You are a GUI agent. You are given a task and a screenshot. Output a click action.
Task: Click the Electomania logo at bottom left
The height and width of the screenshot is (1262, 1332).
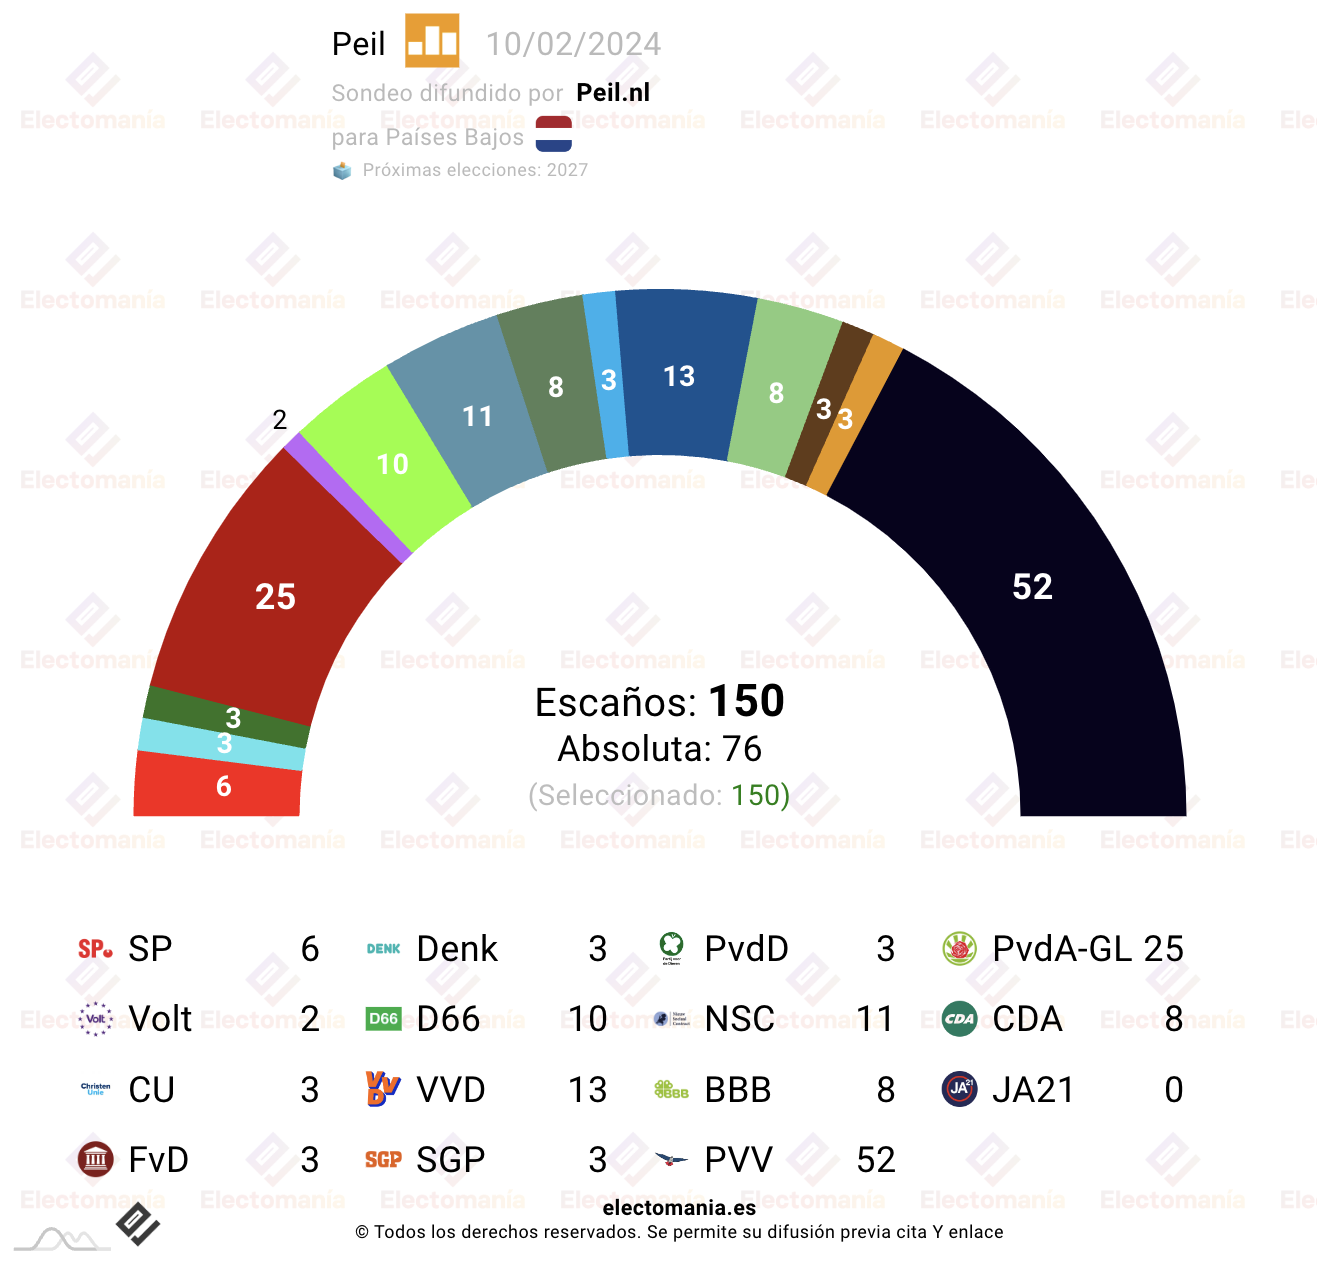coord(137,1224)
